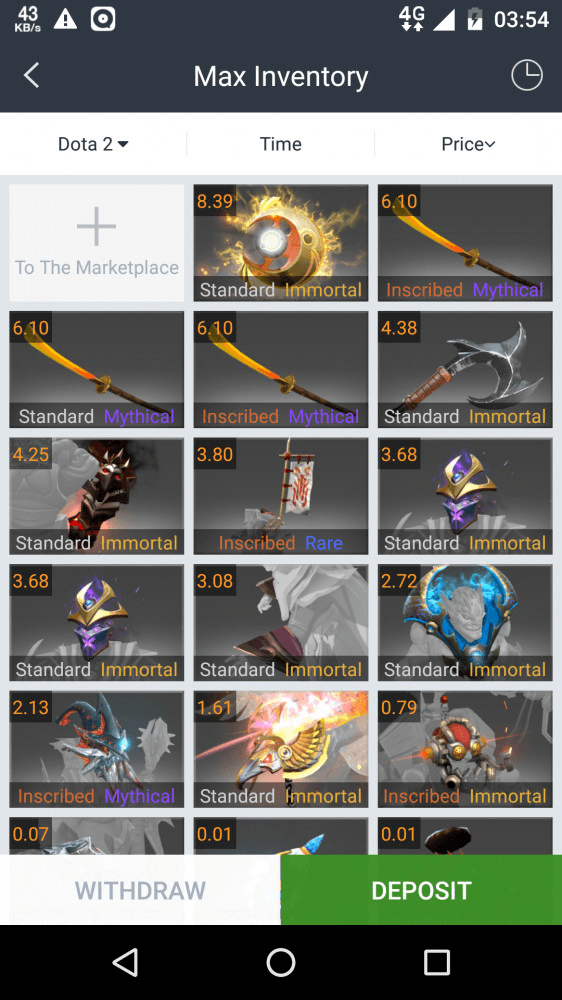Tap the back arrow in header
The width and height of the screenshot is (562, 1000).
pos(31,75)
